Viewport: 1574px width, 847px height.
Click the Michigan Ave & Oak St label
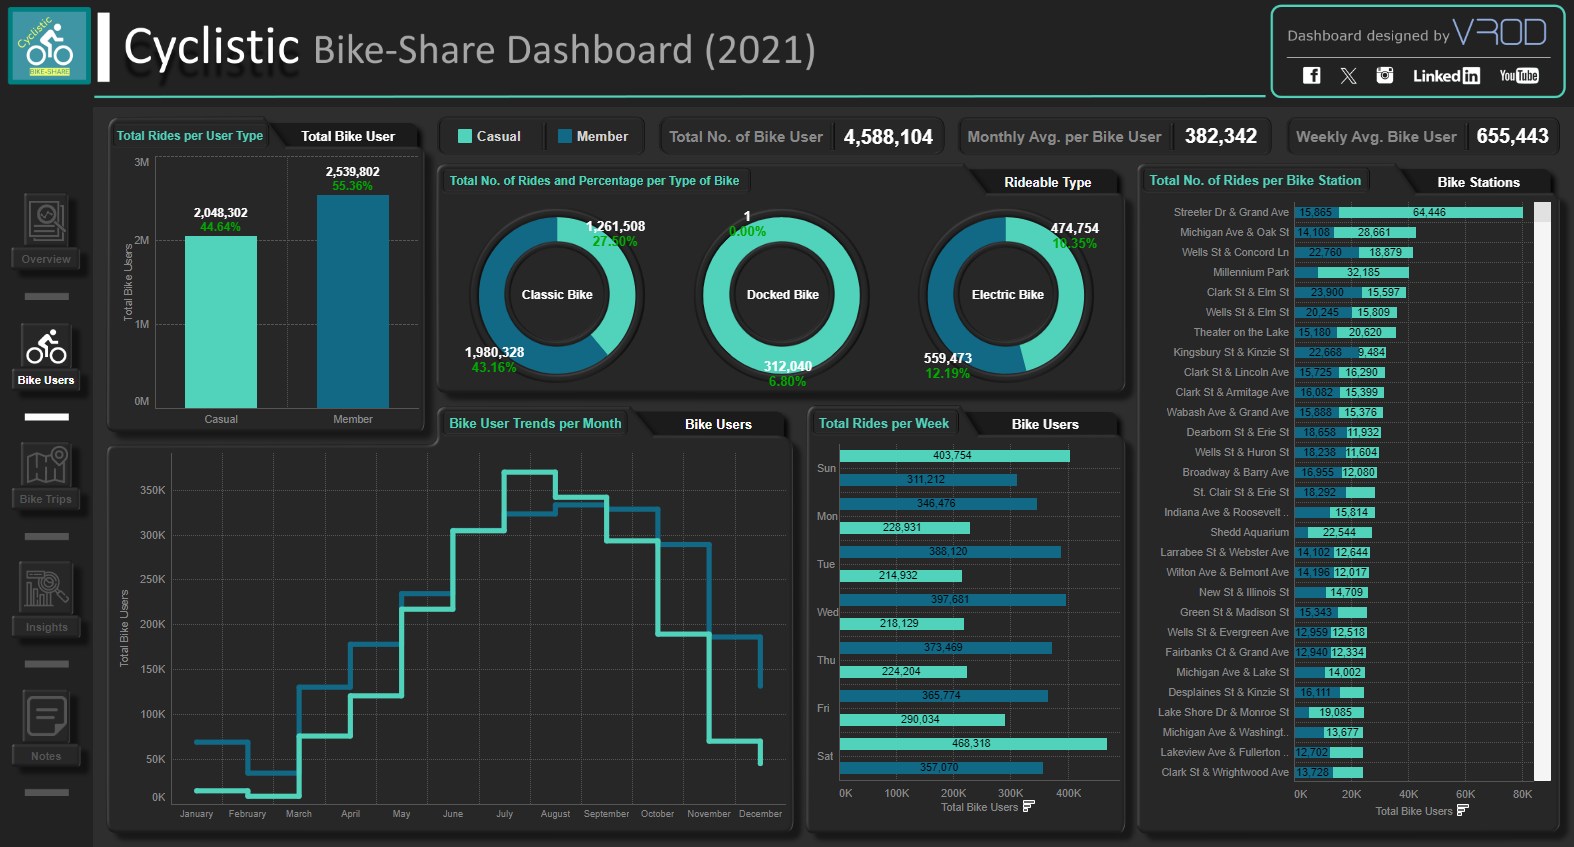1234,232
